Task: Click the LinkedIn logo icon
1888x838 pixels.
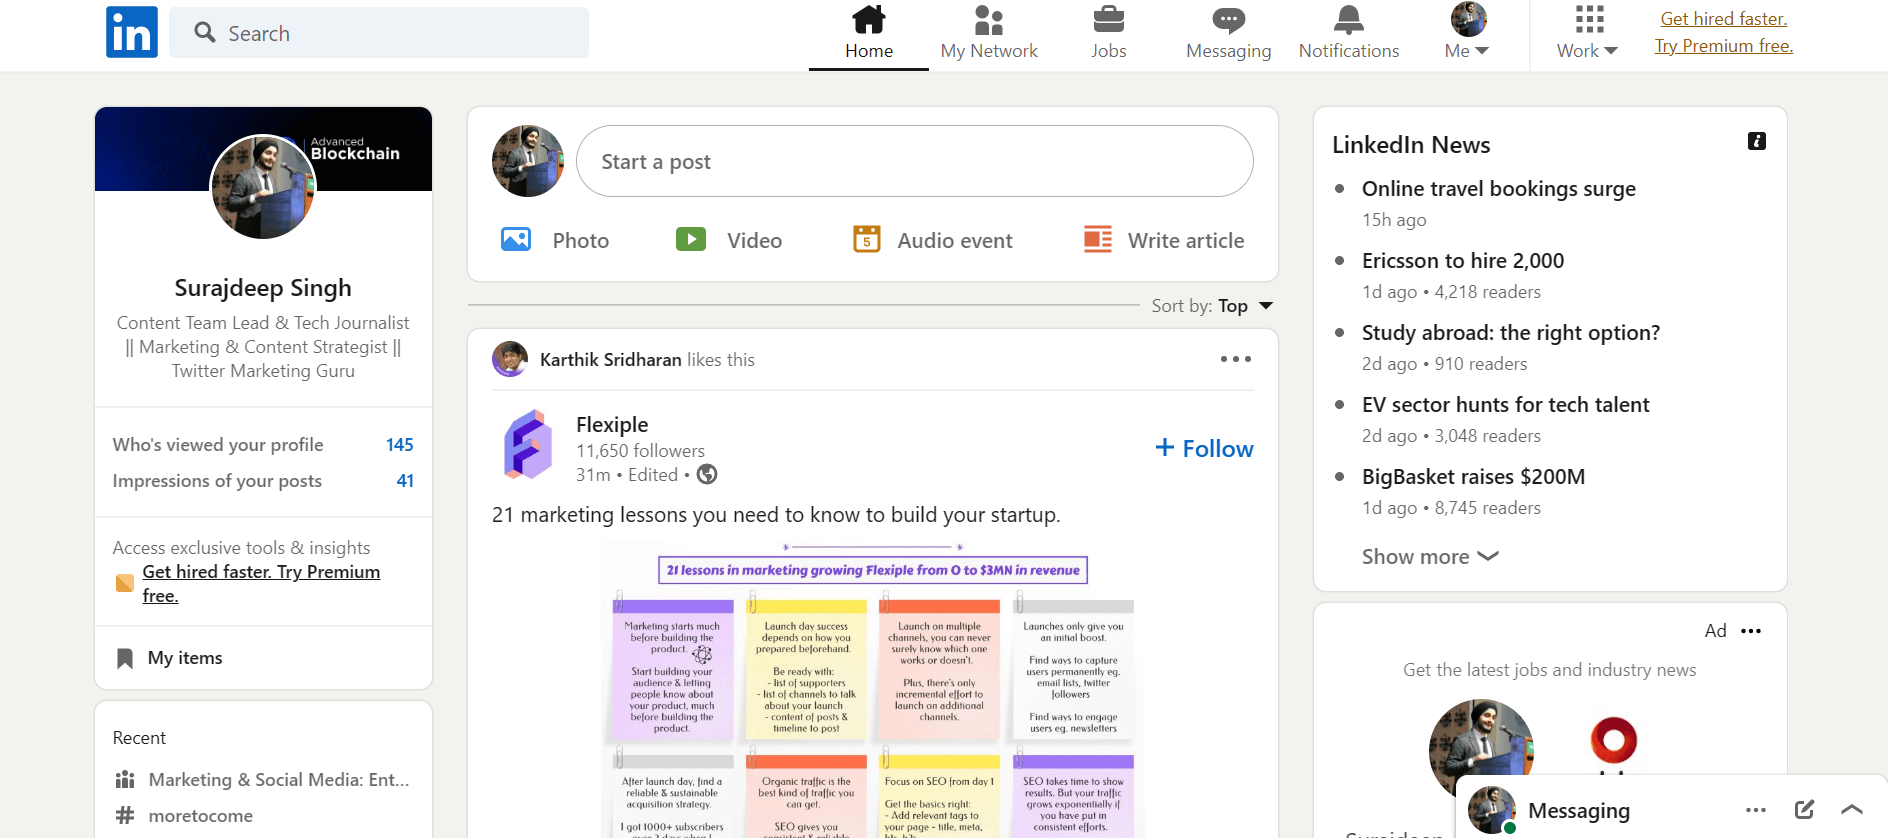Action: coord(132,32)
